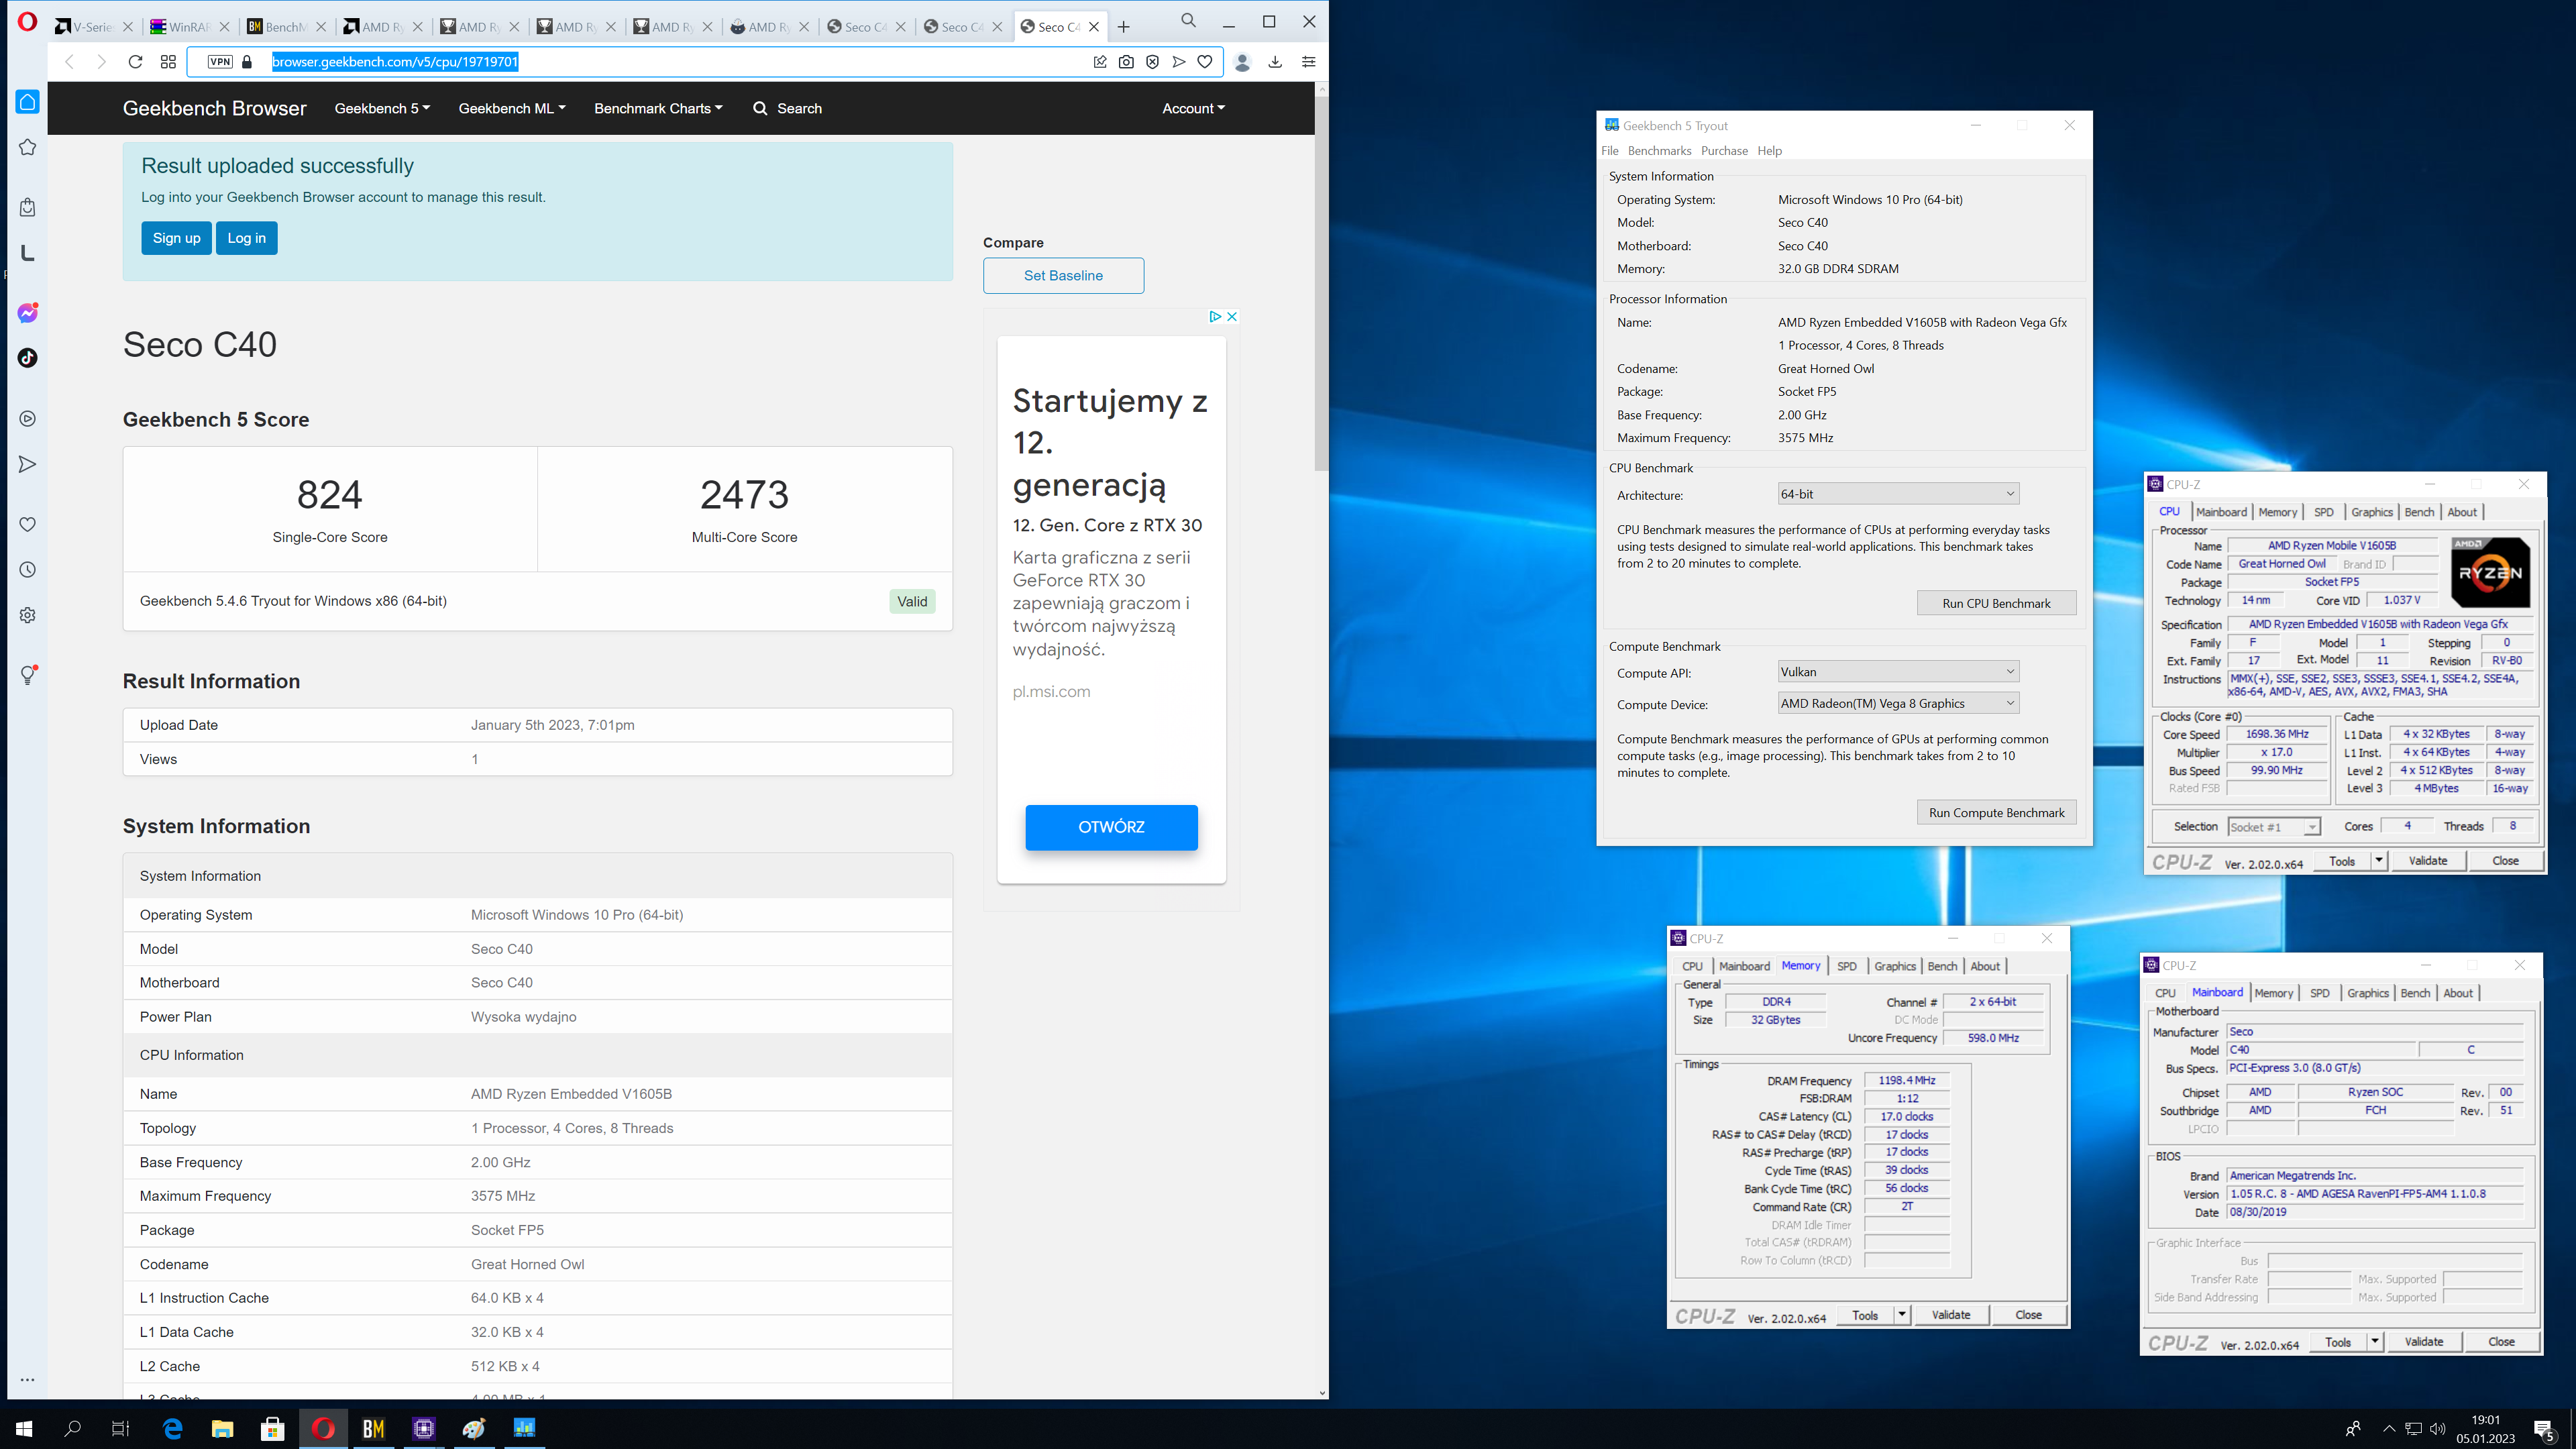Switch to Graphics tab in CPU-Z Mainboard window

pyautogui.click(x=2367, y=993)
